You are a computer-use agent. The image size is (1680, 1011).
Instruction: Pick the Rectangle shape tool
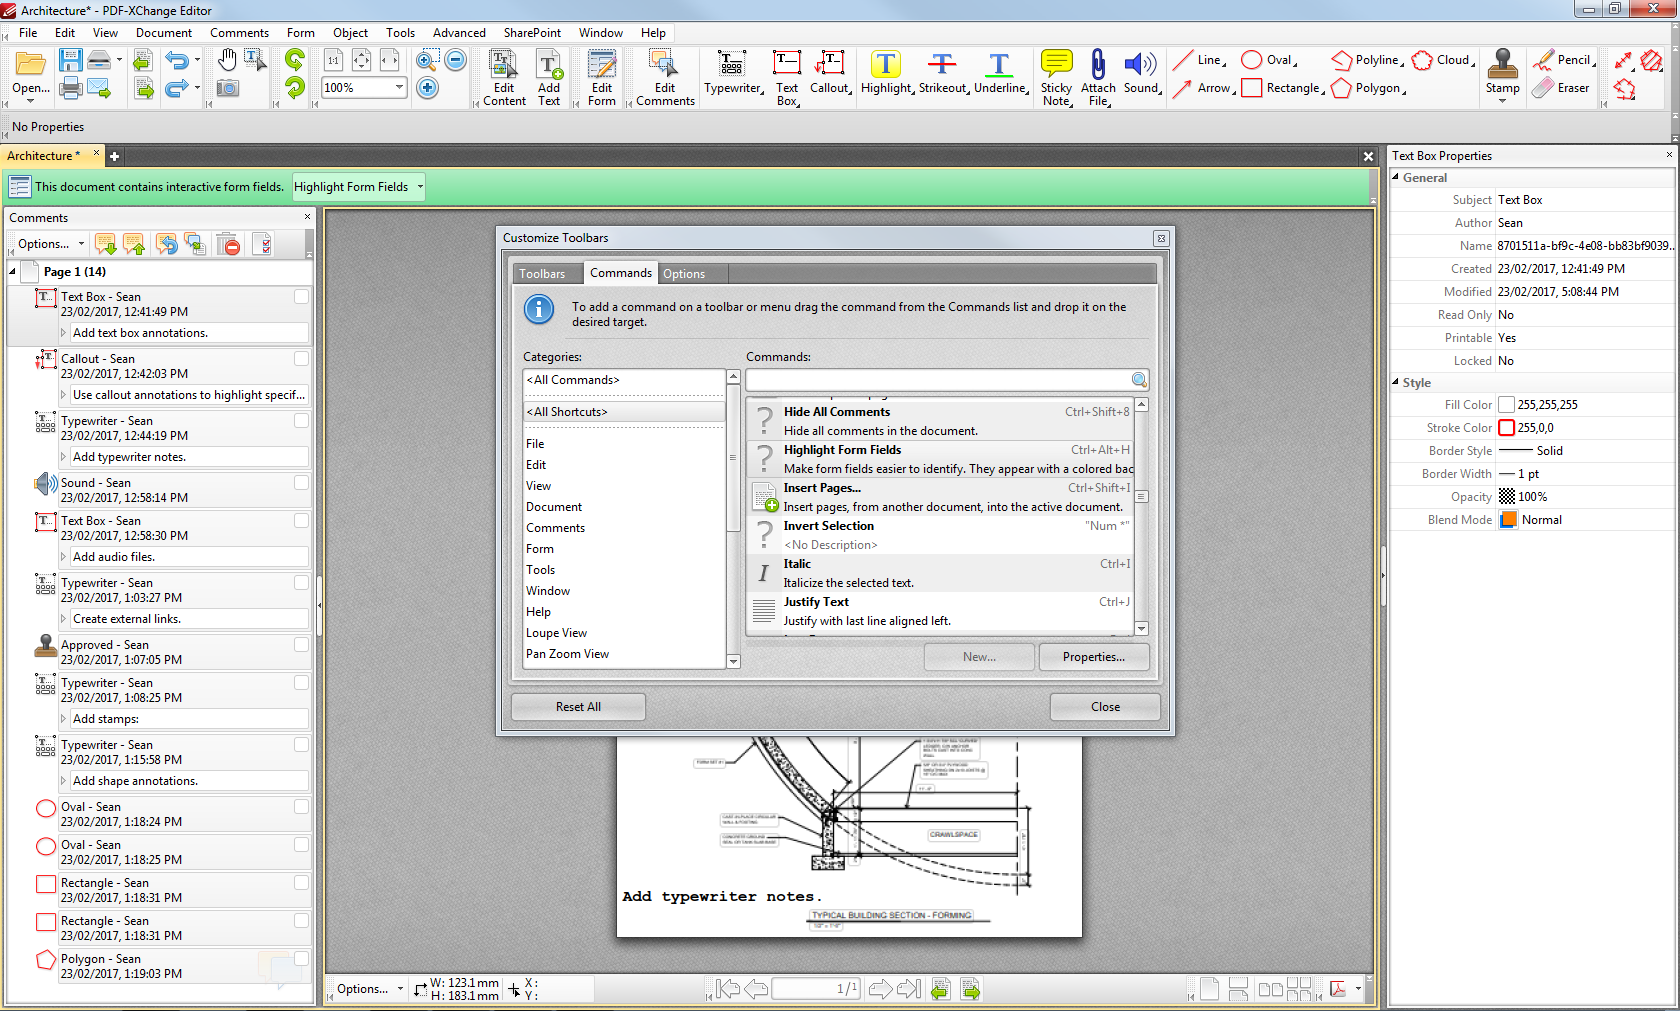pos(1283,88)
